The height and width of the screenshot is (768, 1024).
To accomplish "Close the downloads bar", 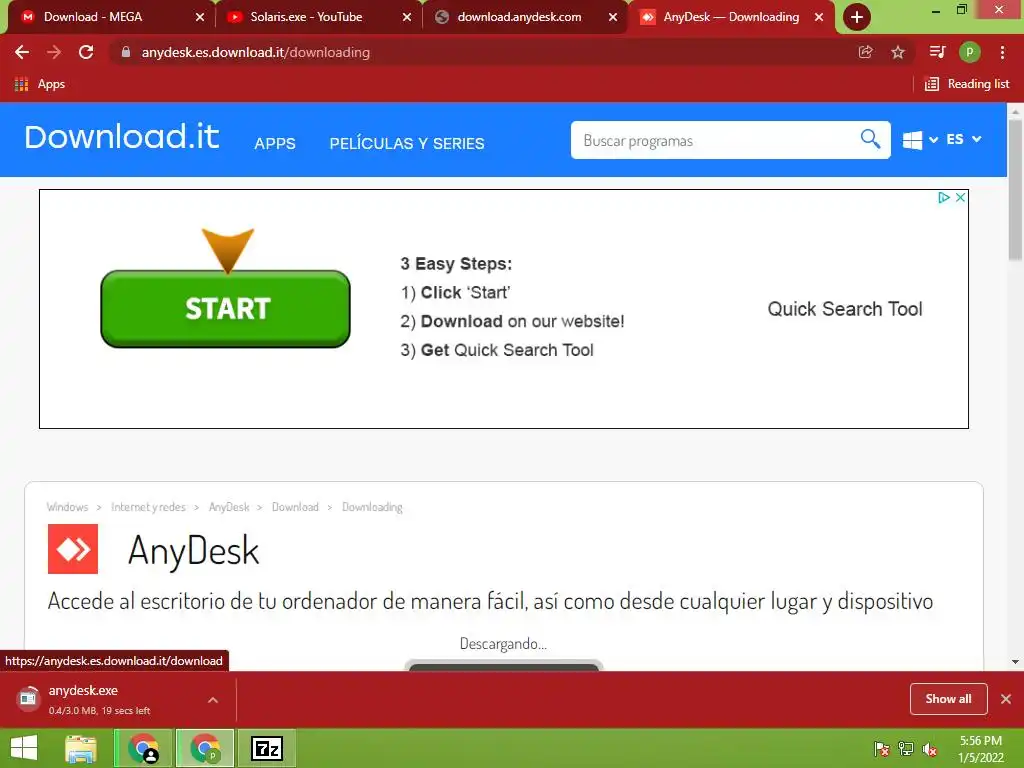I will point(1006,699).
